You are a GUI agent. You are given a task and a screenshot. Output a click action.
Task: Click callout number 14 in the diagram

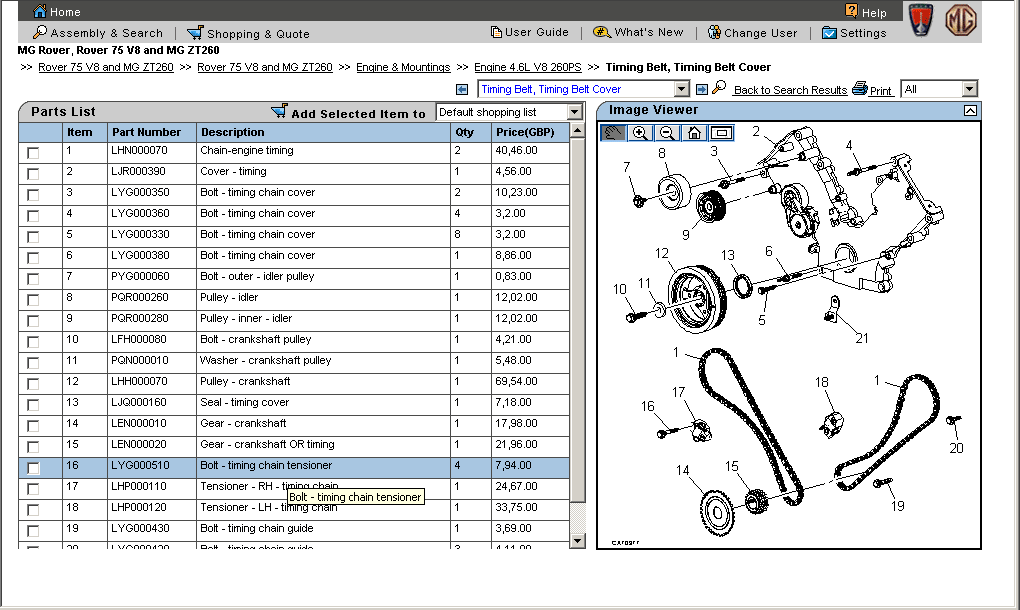coord(682,470)
